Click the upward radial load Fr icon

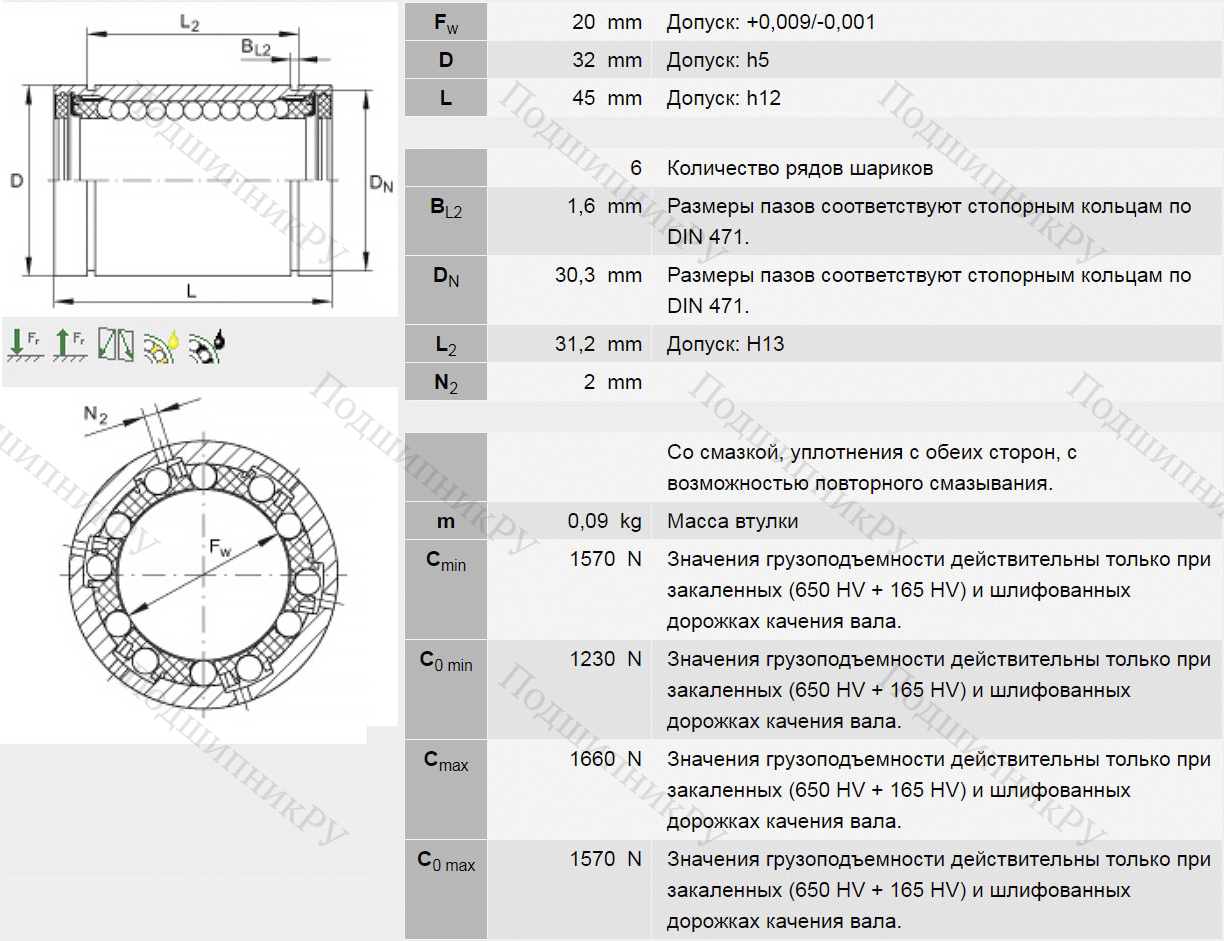coord(71,344)
